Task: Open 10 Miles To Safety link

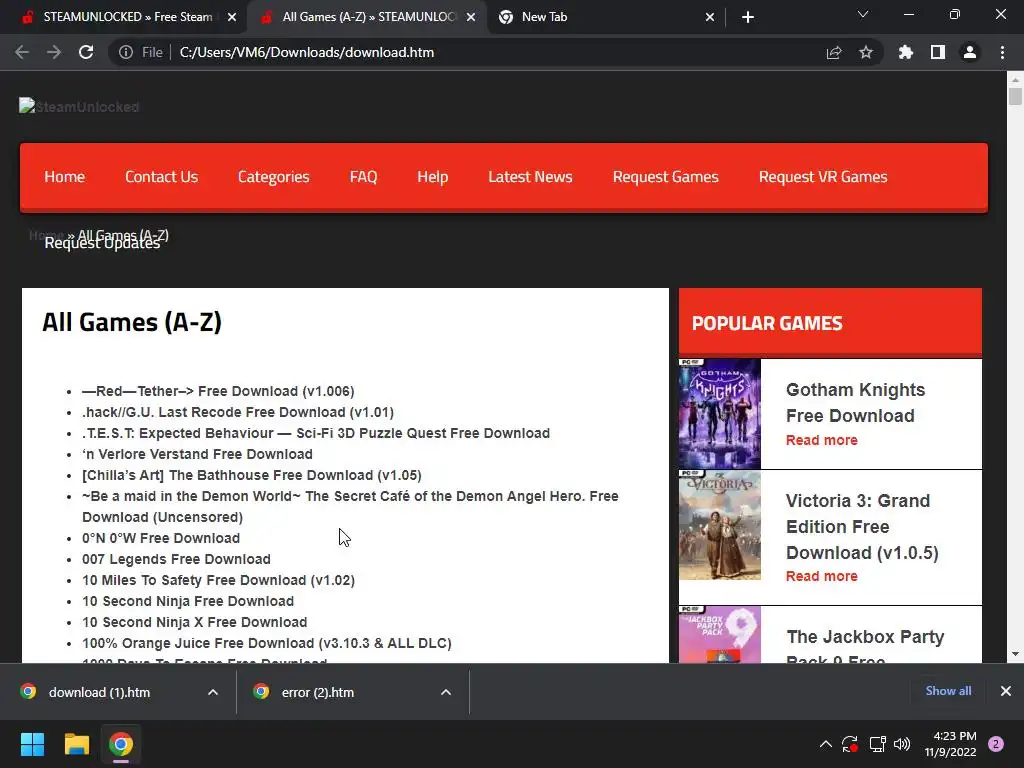Action: 218,580
